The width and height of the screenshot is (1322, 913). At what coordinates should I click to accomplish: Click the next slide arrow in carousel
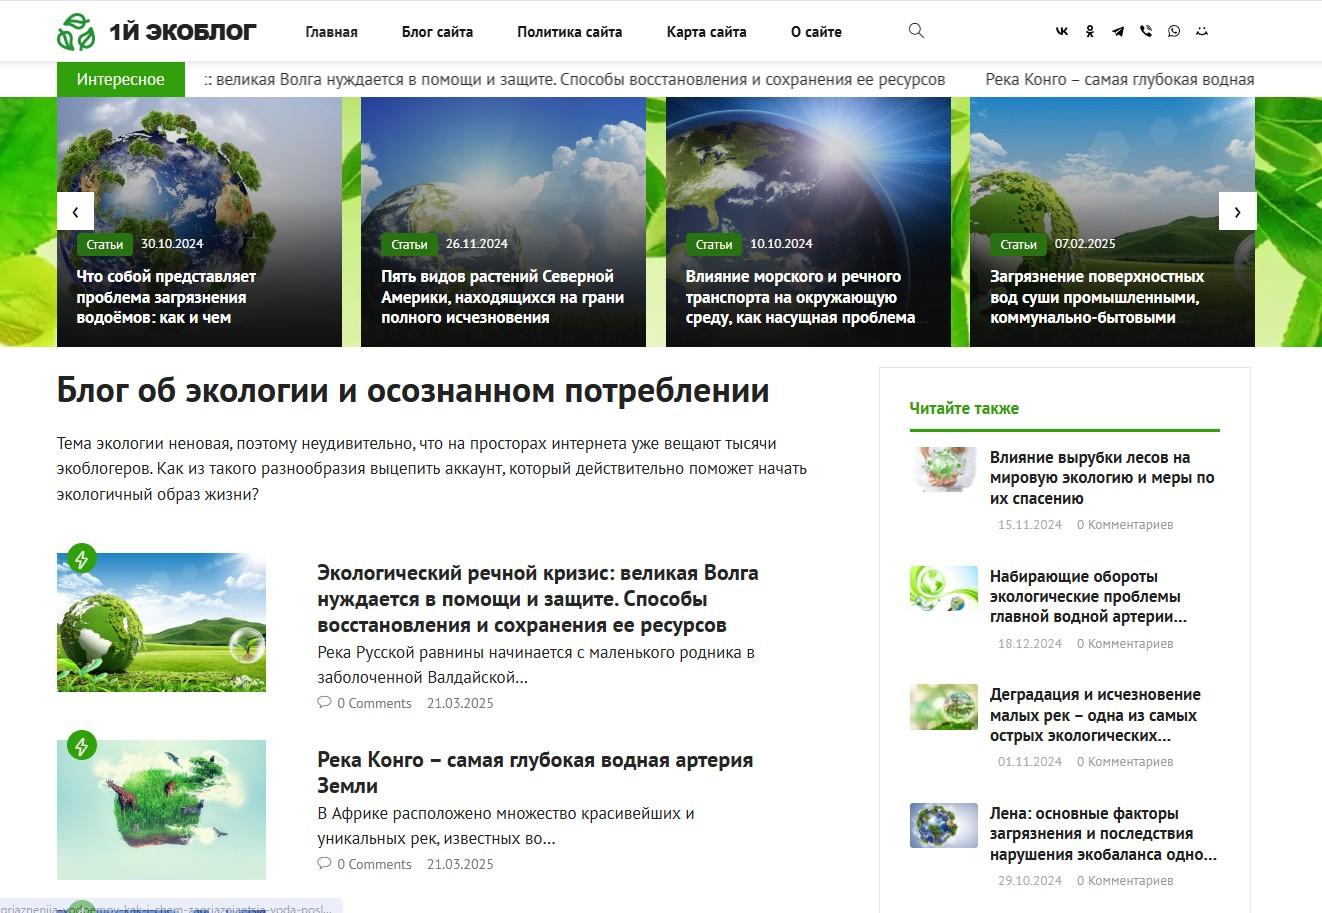(1237, 211)
